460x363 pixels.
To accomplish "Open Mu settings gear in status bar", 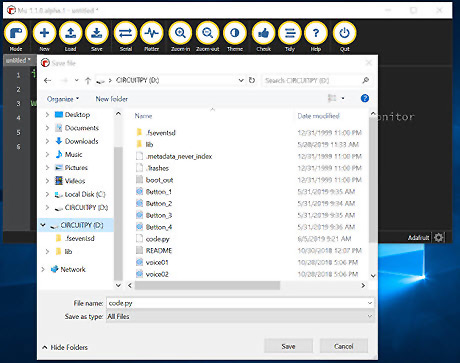I will pyautogui.click(x=439, y=237).
